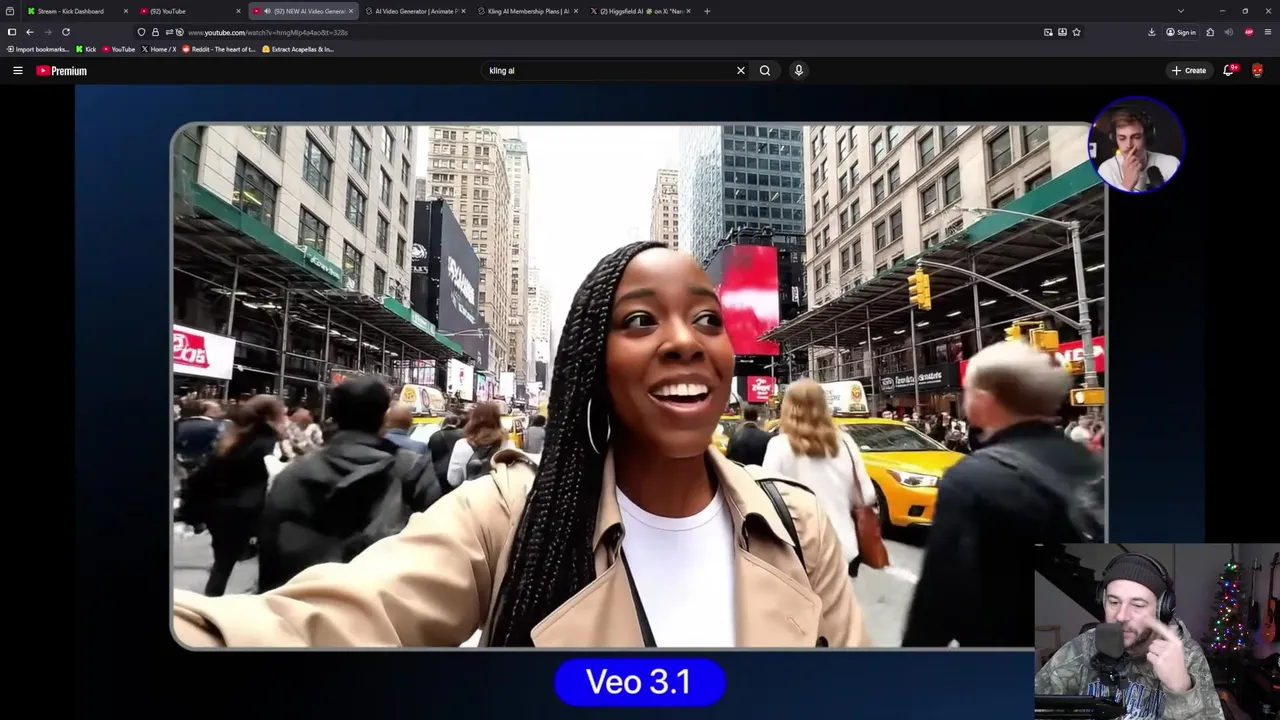Image resolution: width=1280 pixels, height=720 pixels.
Task: Open the Kick bookmark
Action: (86, 49)
